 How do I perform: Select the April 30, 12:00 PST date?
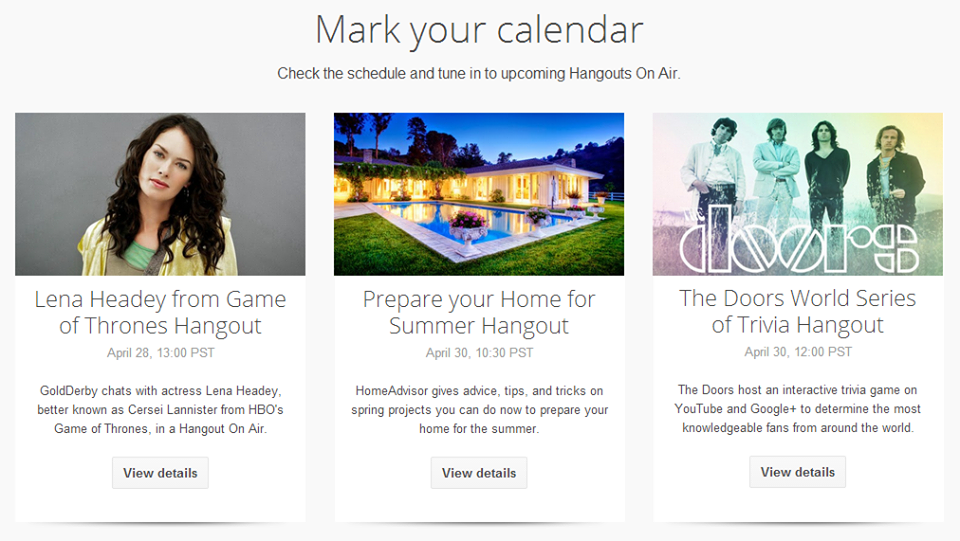tap(798, 351)
